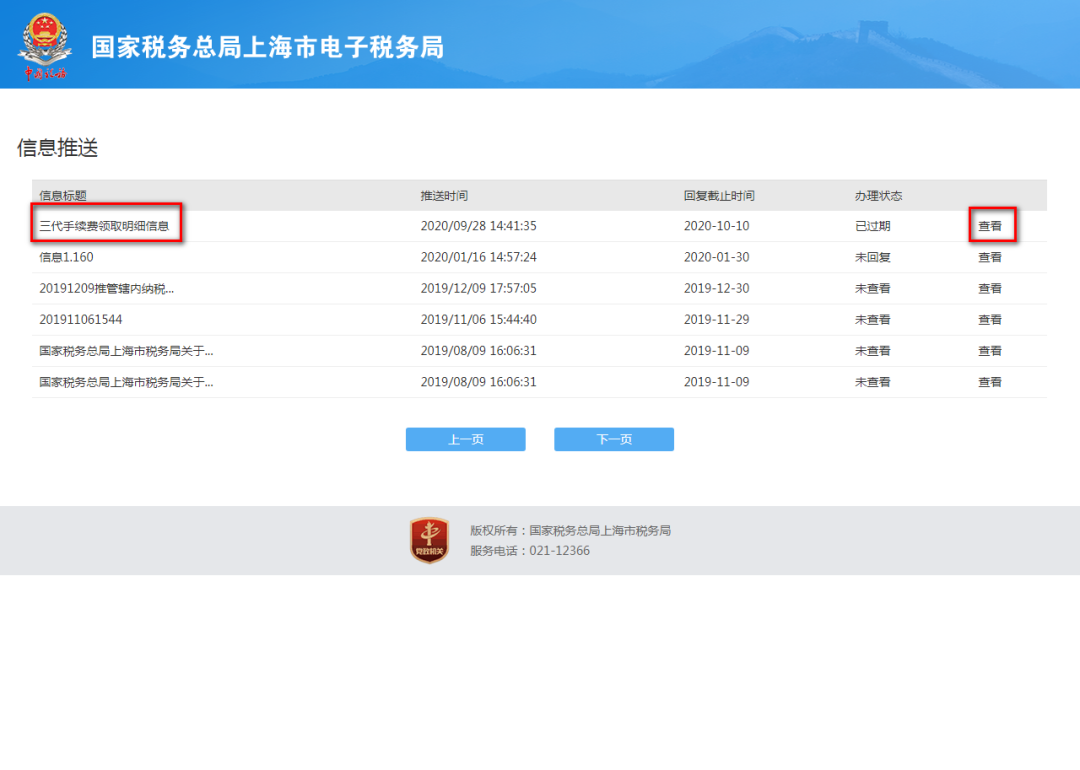Open 查看 link for 信息1.160
The image size is (1080, 770).
pyautogui.click(x=990, y=257)
